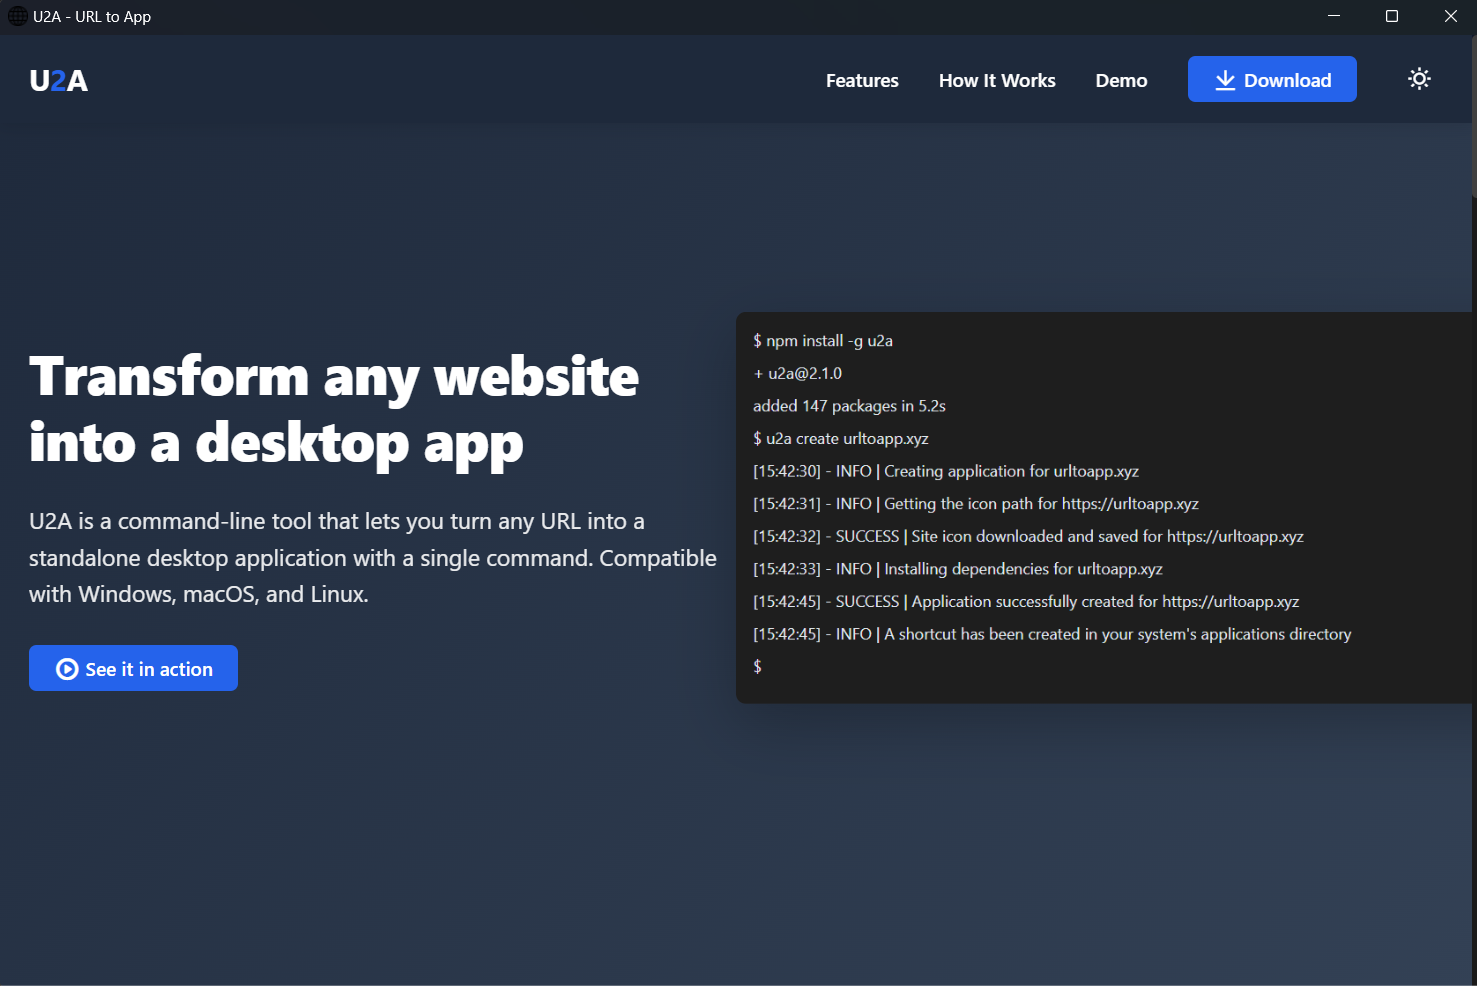
Task: Click the 'U2A is a command-line tool' paragraph
Action: click(x=373, y=558)
